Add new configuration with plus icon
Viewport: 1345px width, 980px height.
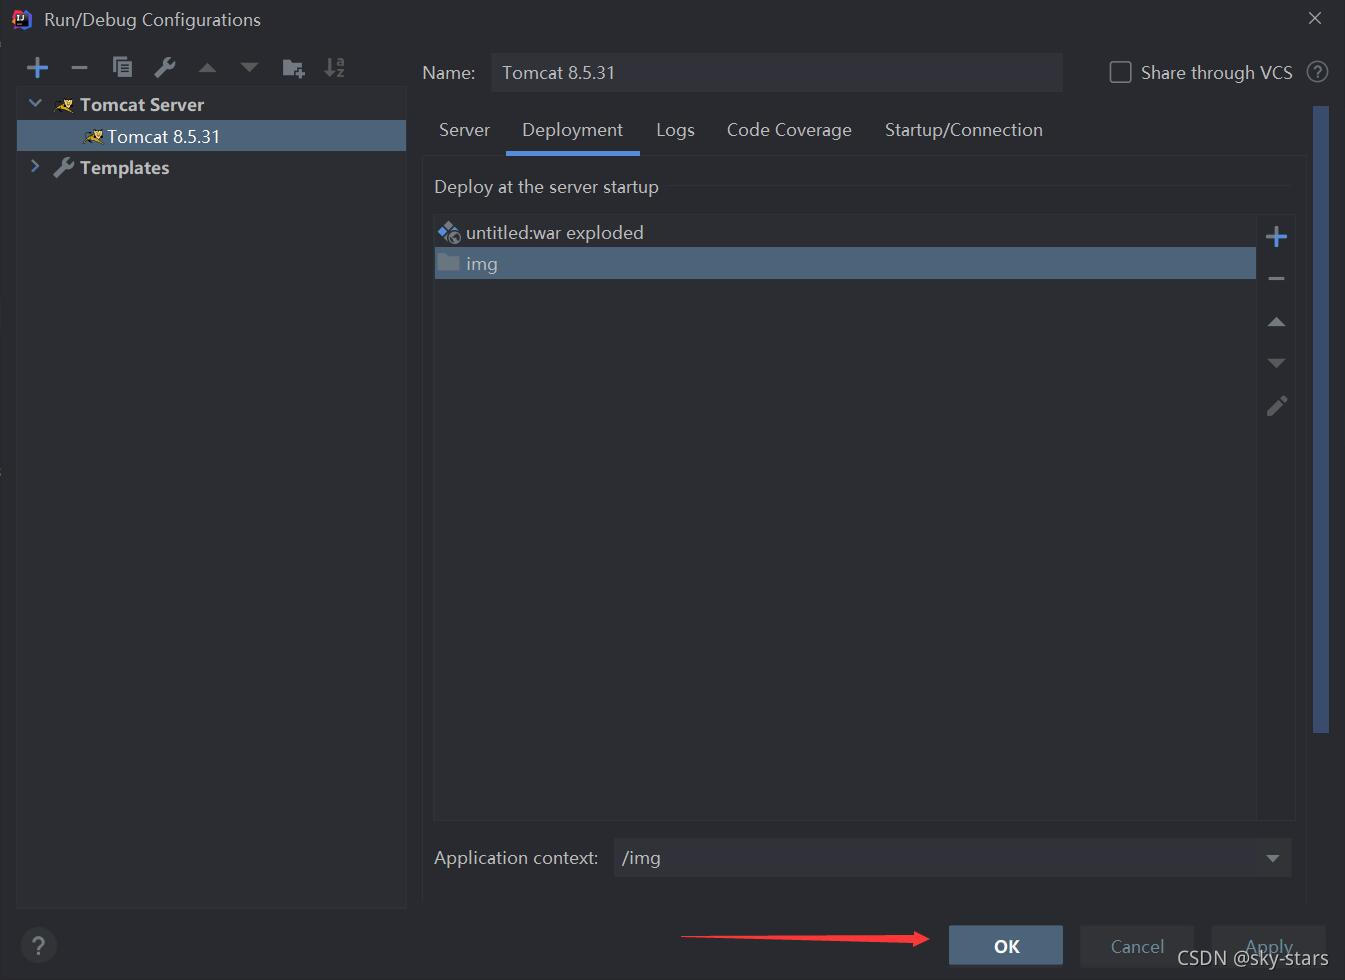pyautogui.click(x=38, y=68)
